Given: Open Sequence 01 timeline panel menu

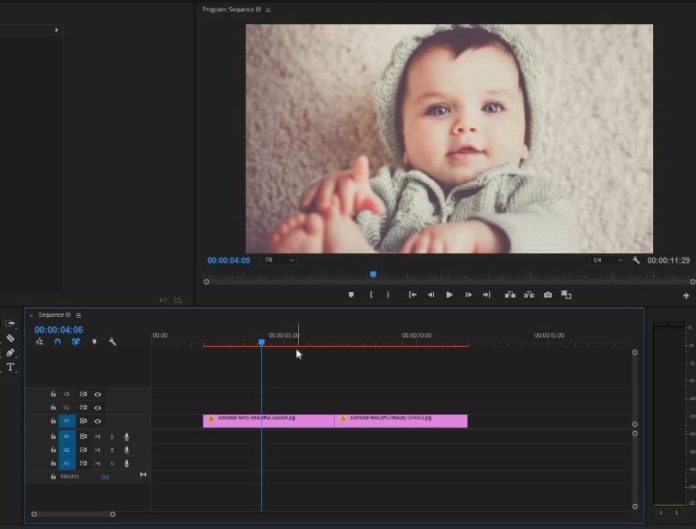Looking at the screenshot, I should (79, 315).
